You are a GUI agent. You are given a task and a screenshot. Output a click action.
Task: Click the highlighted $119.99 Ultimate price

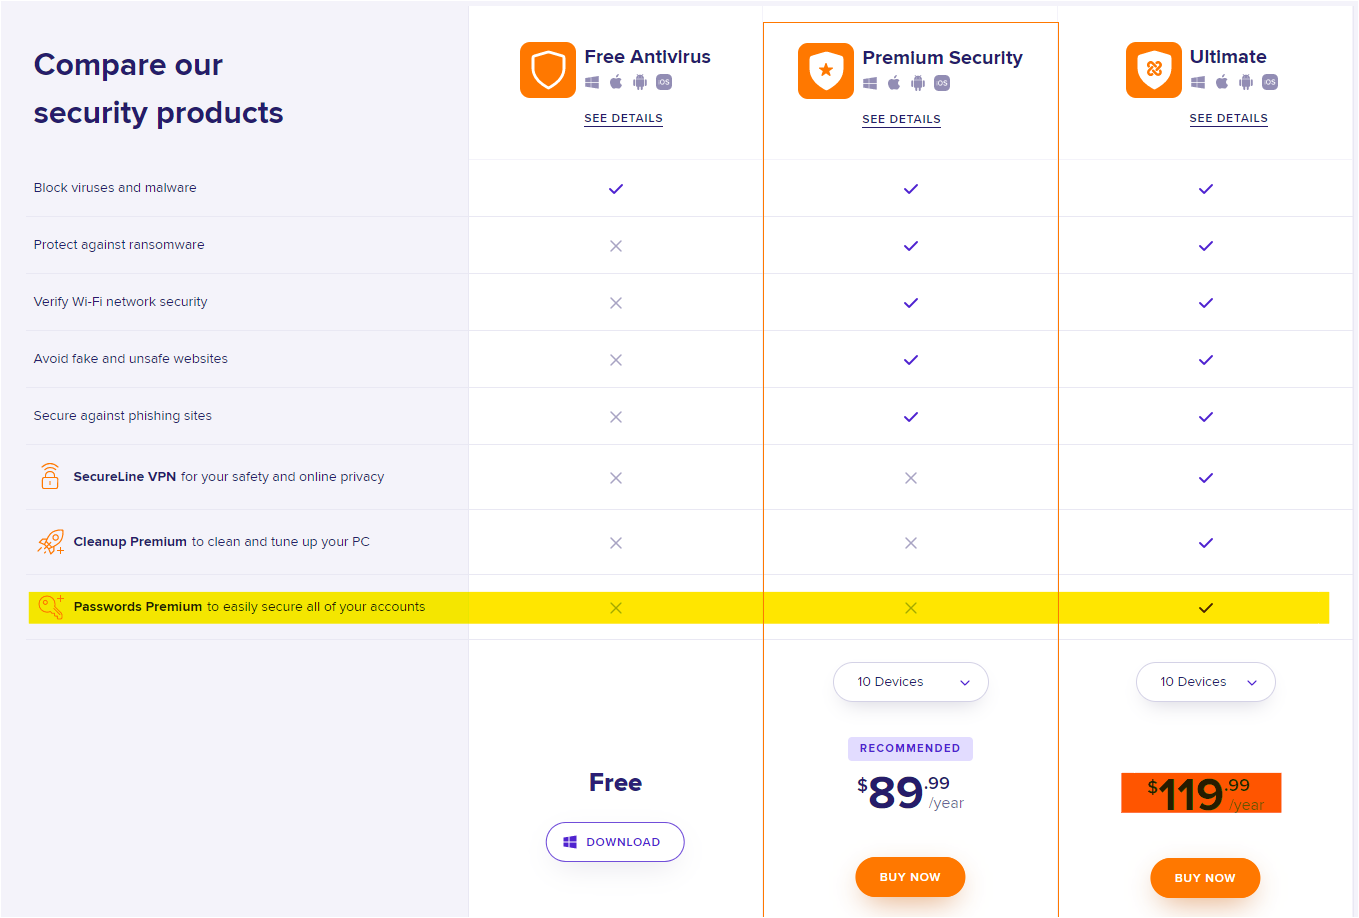1200,793
